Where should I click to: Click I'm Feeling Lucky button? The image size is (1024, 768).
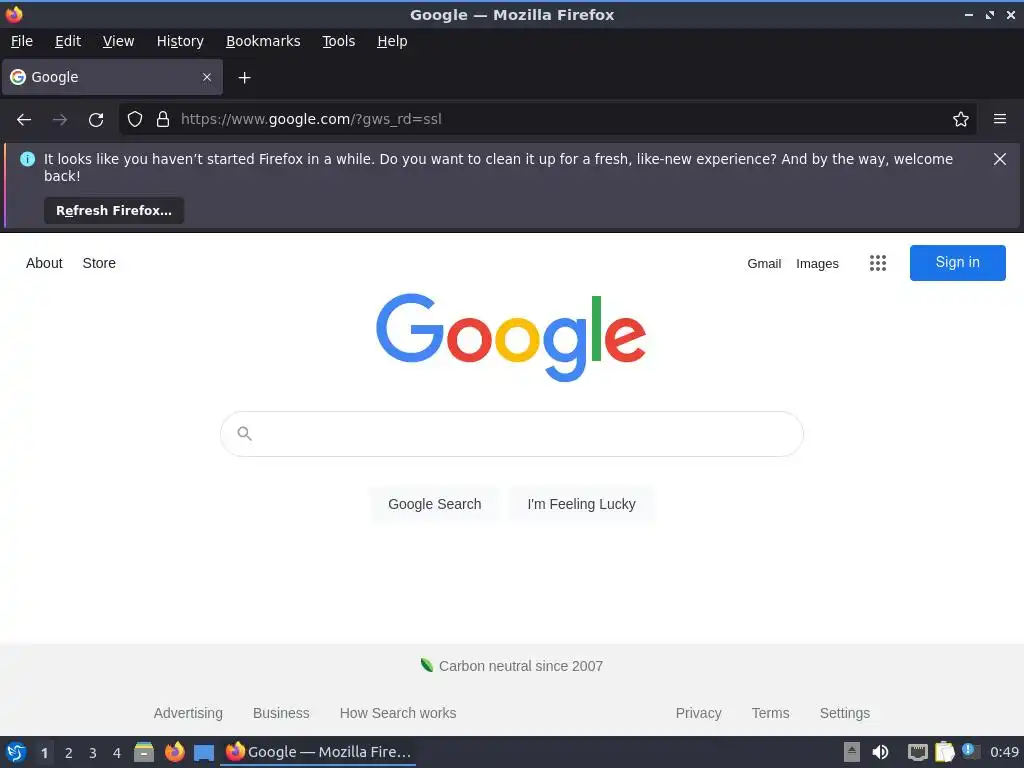click(581, 504)
